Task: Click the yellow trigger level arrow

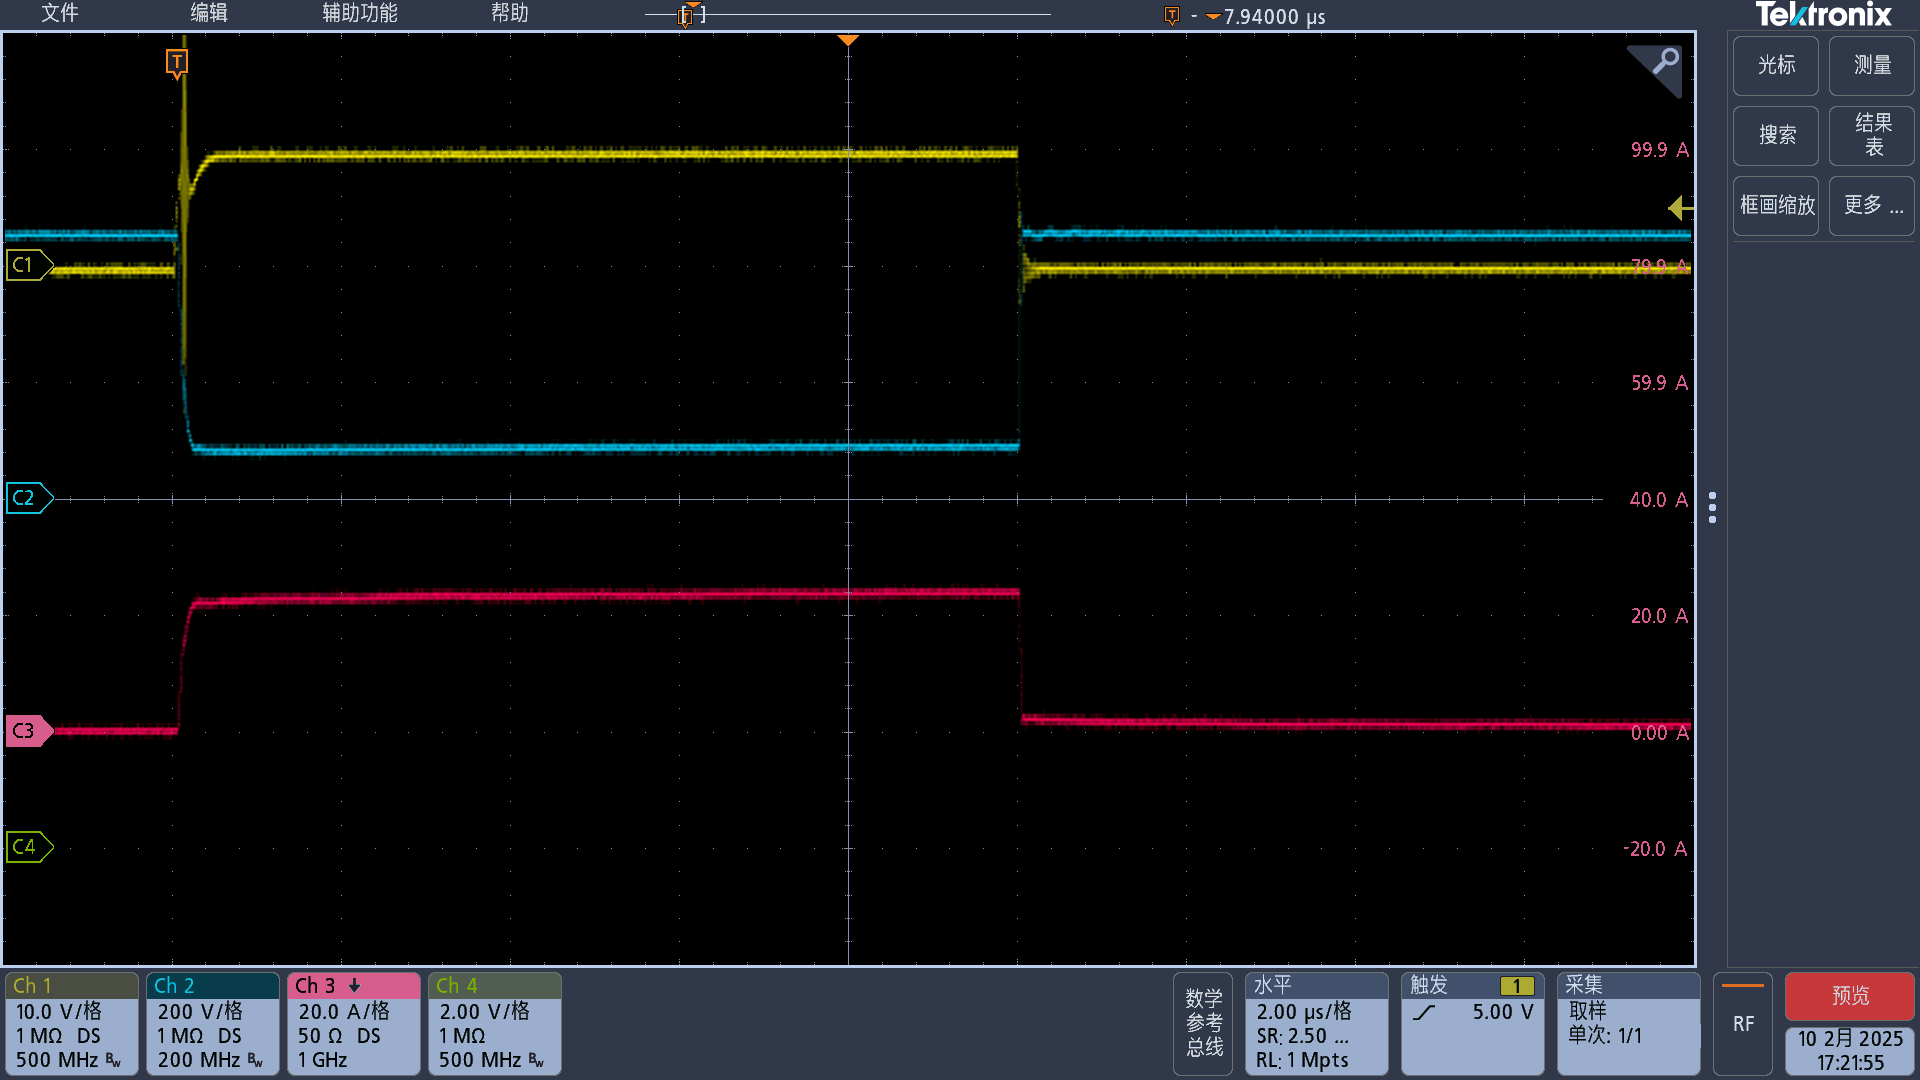Action: (1680, 208)
